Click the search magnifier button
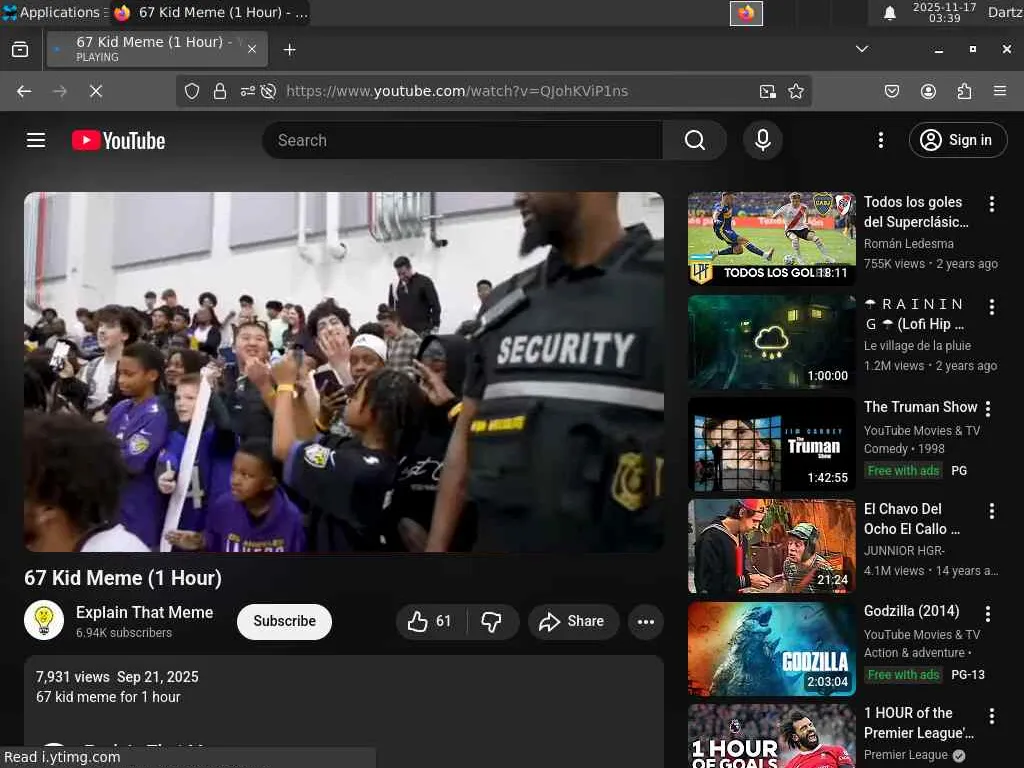Viewport: 1024px width, 768px height. [x=695, y=140]
